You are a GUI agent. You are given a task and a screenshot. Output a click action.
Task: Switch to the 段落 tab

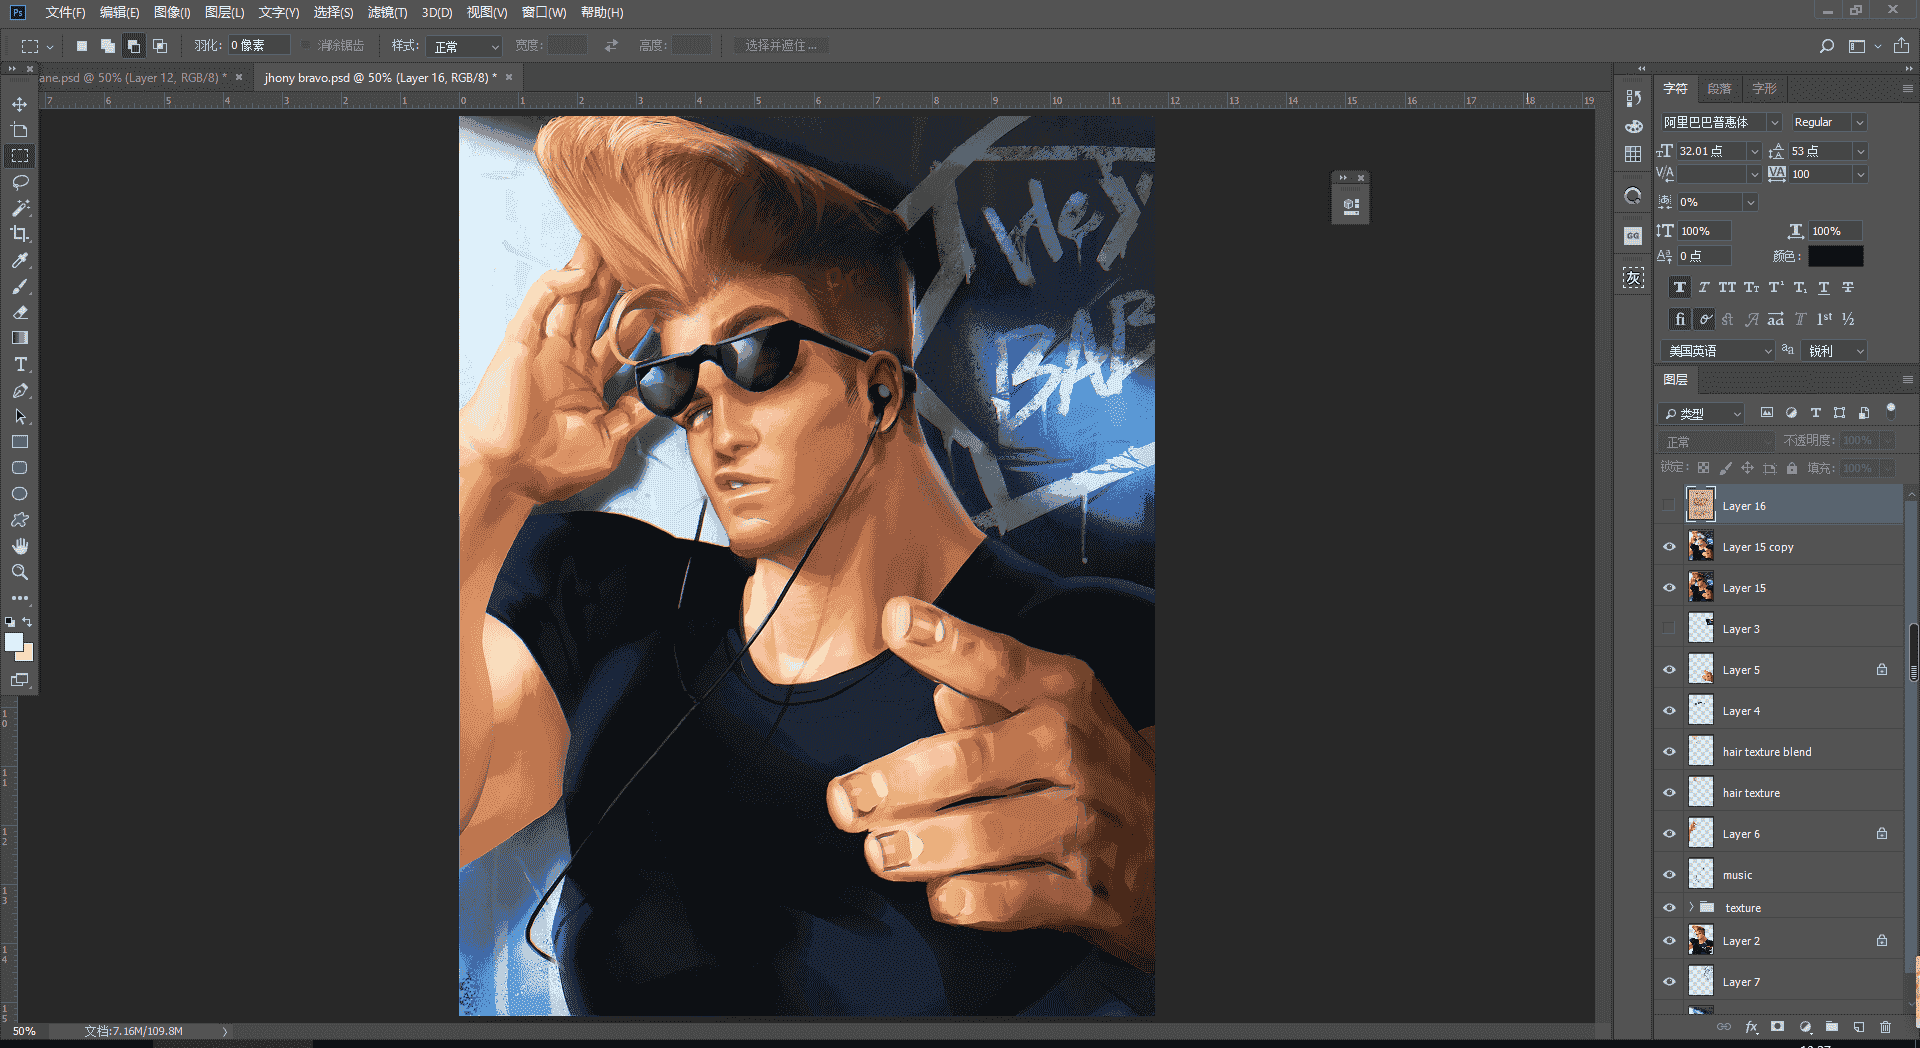[1719, 89]
